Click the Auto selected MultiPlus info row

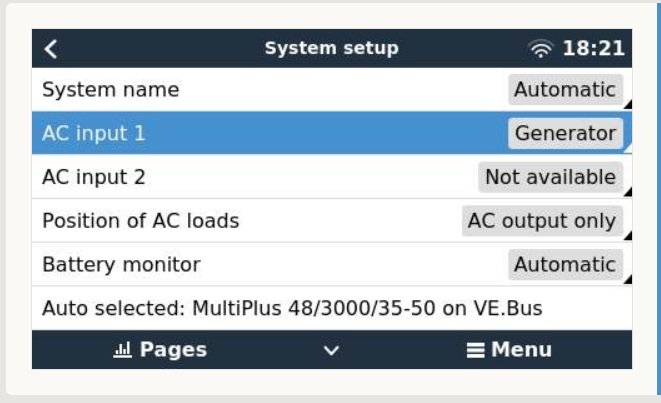tap(292, 308)
